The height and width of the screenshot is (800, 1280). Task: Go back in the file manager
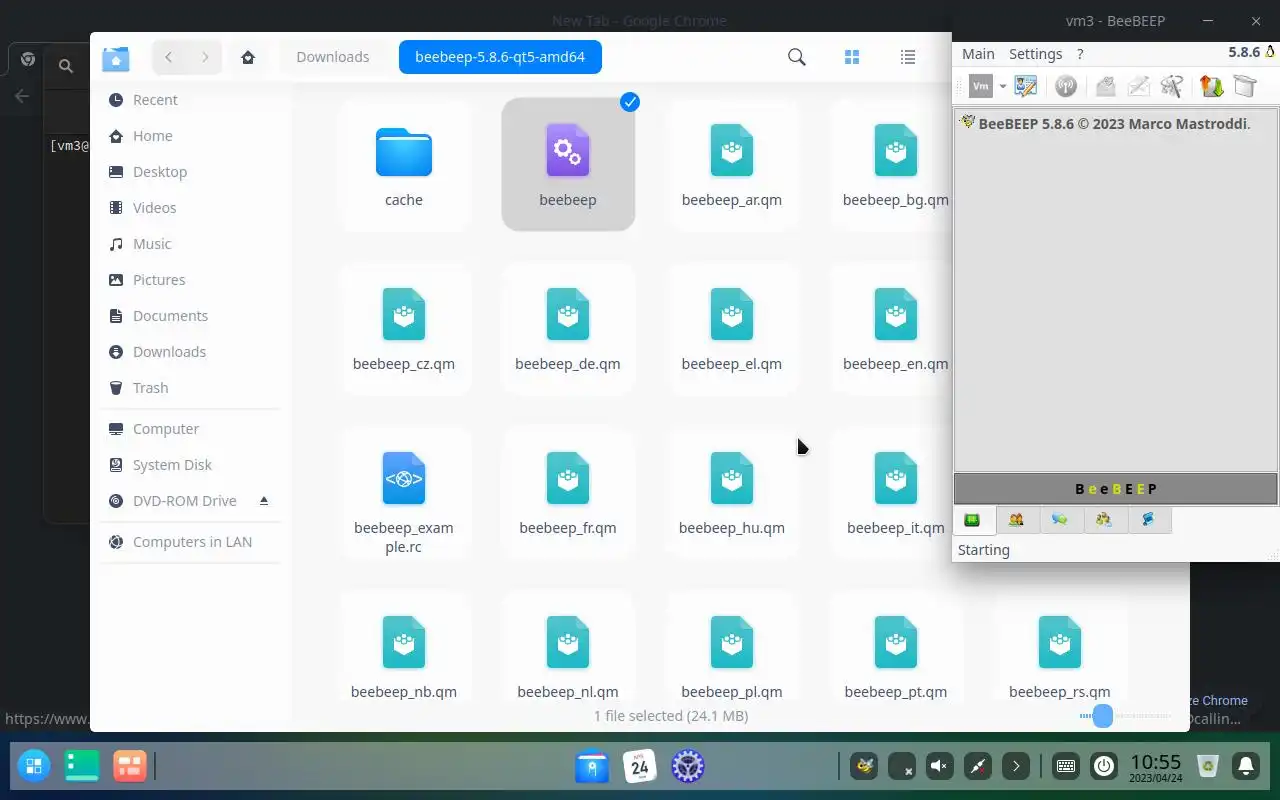[x=169, y=57]
